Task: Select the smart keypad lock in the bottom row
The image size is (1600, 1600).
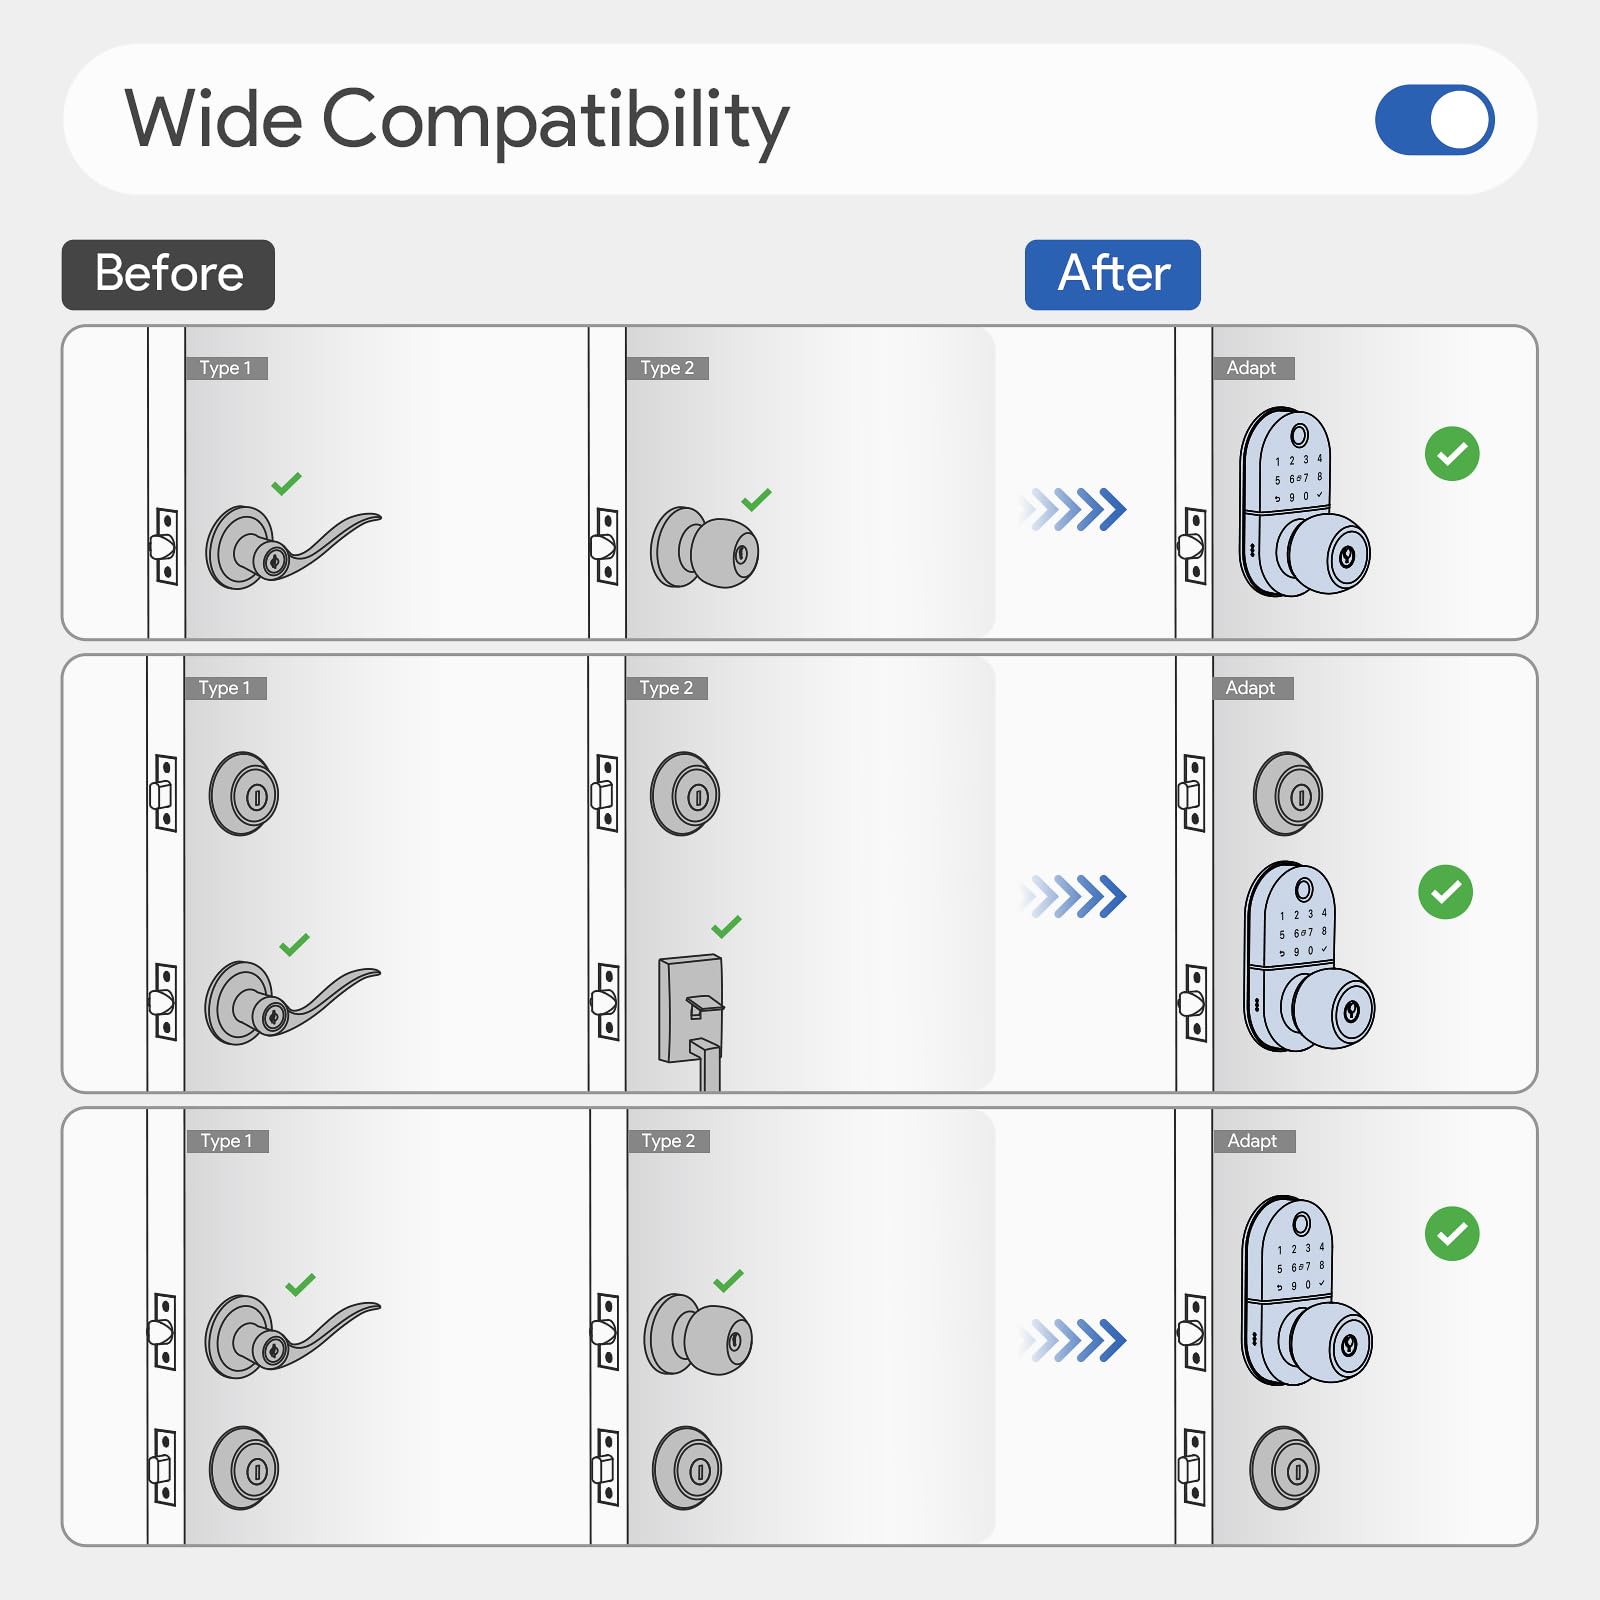Action: point(1304,1292)
